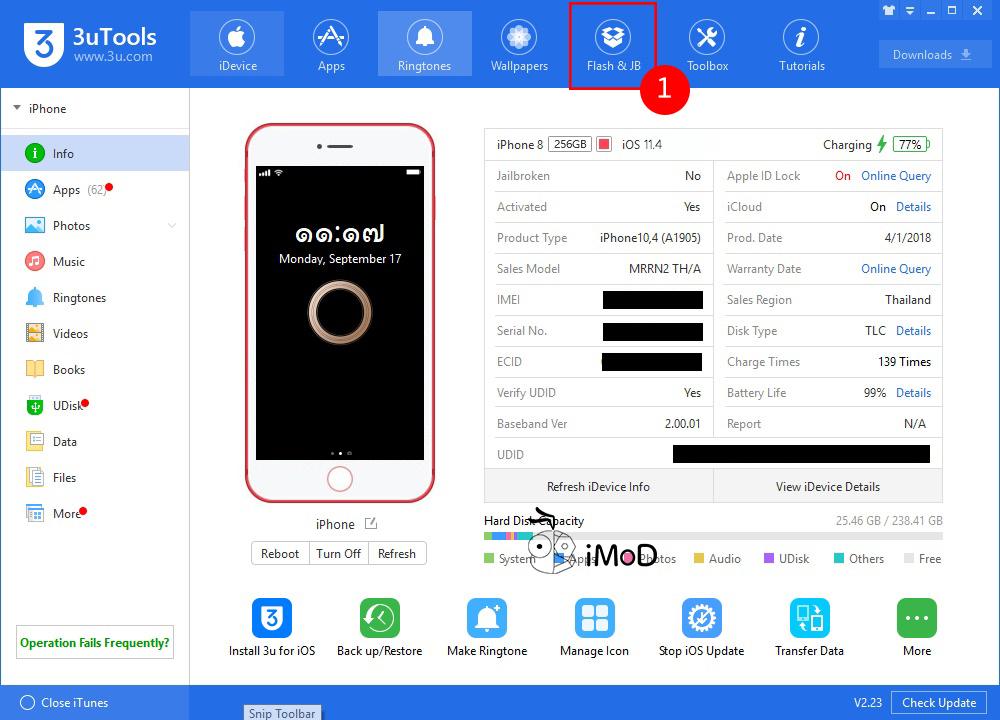Open the Tutorials section
1000x720 pixels.
coord(801,44)
